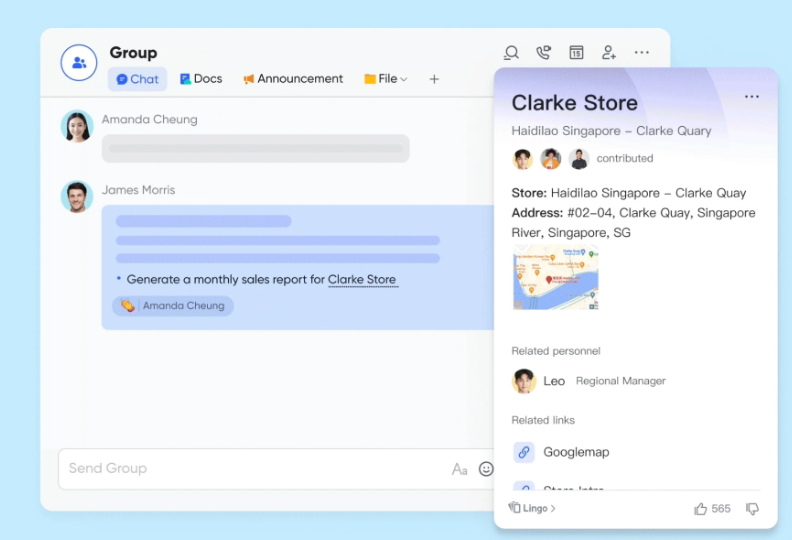Open the emoji picker
This screenshot has height=540, width=792.
point(486,469)
